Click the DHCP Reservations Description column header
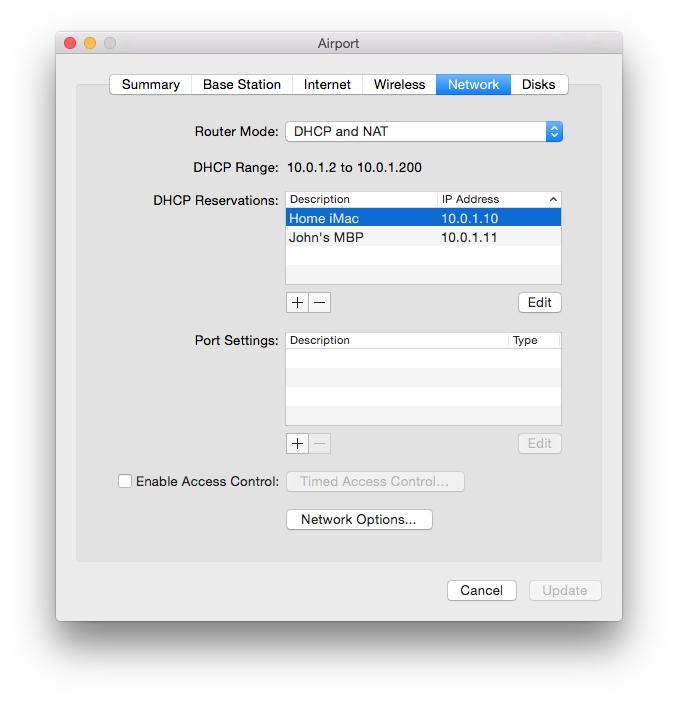Screen dimensions: 678x701 362,199
